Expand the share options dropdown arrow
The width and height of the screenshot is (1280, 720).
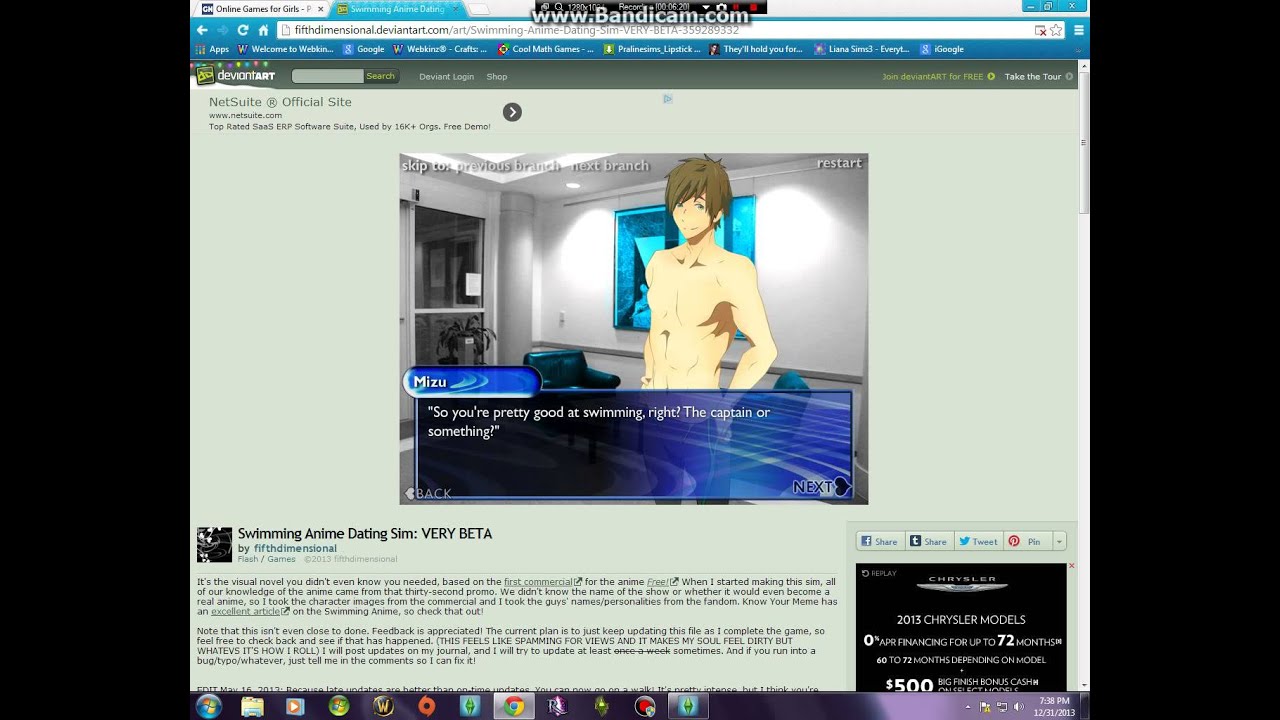point(1059,541)
